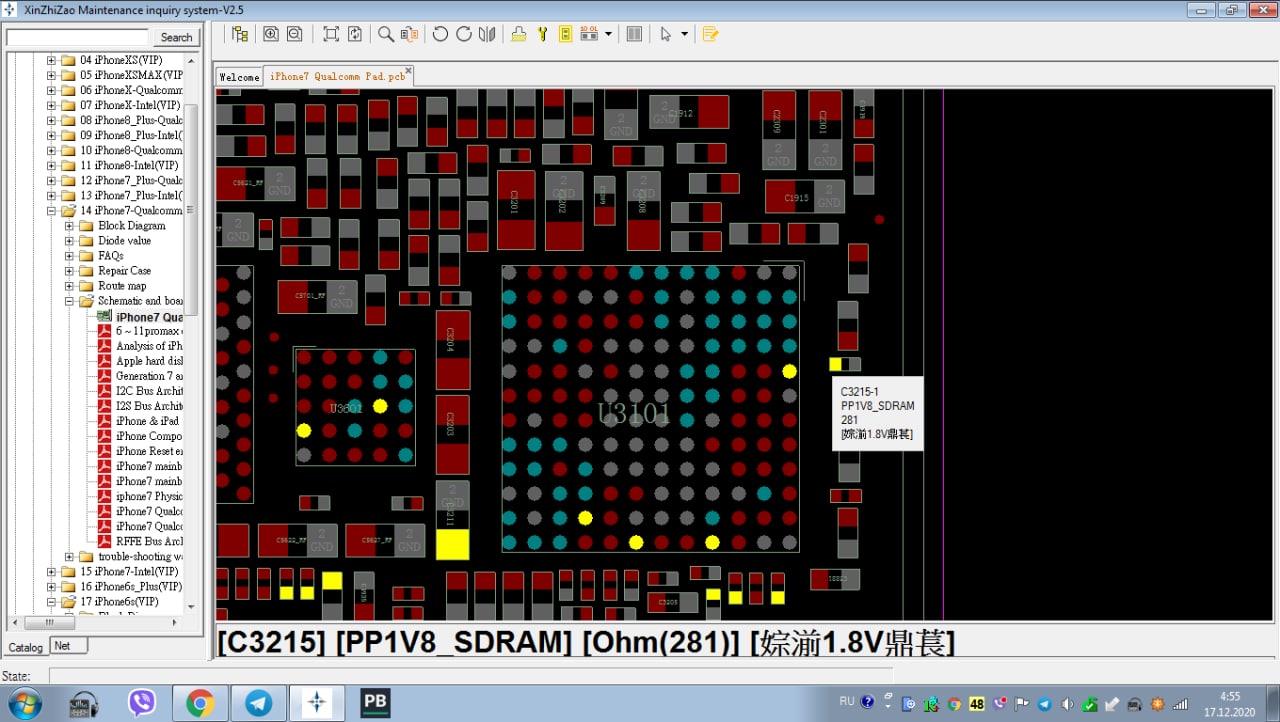1280x722 pixels.
Task: Click the split view panel icon
Action: 634,34
